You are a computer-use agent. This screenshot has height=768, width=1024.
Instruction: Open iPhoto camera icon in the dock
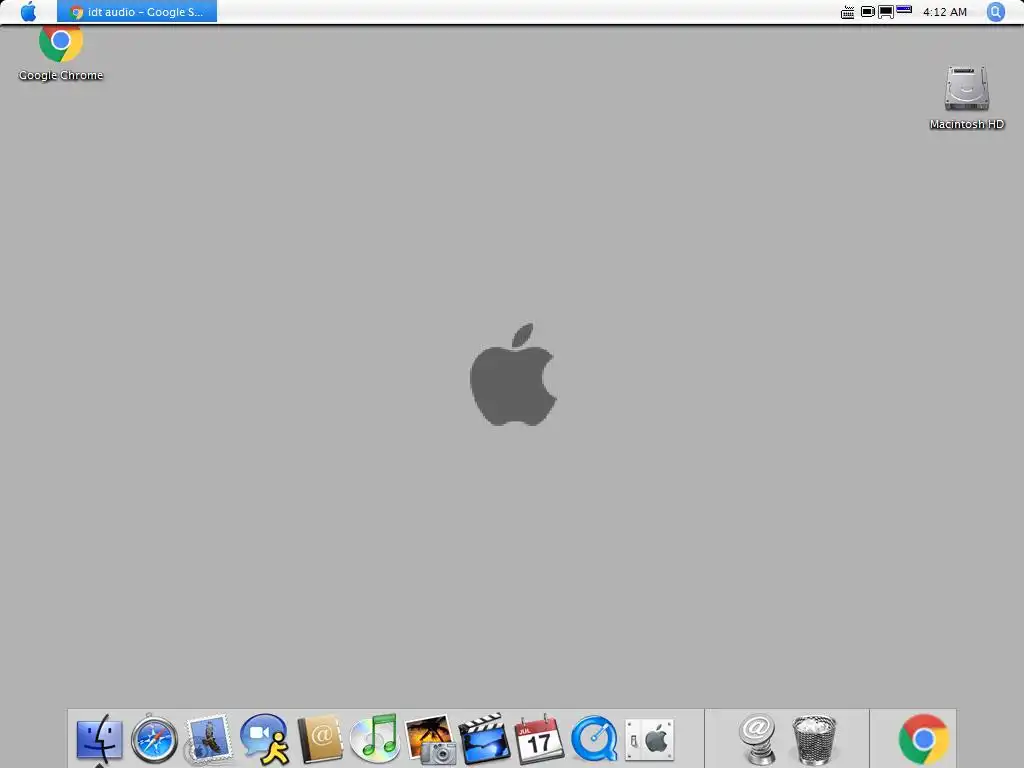tap(430, 739)
